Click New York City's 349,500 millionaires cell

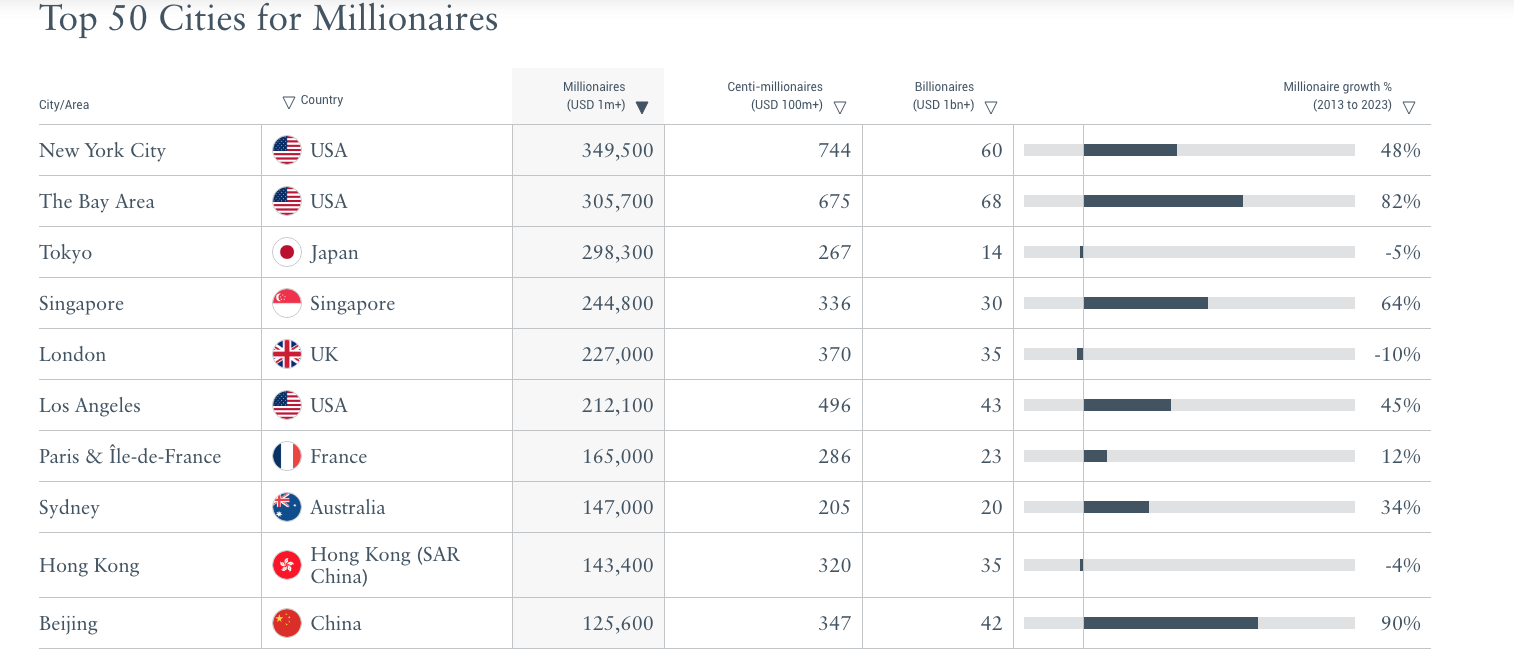588,150
